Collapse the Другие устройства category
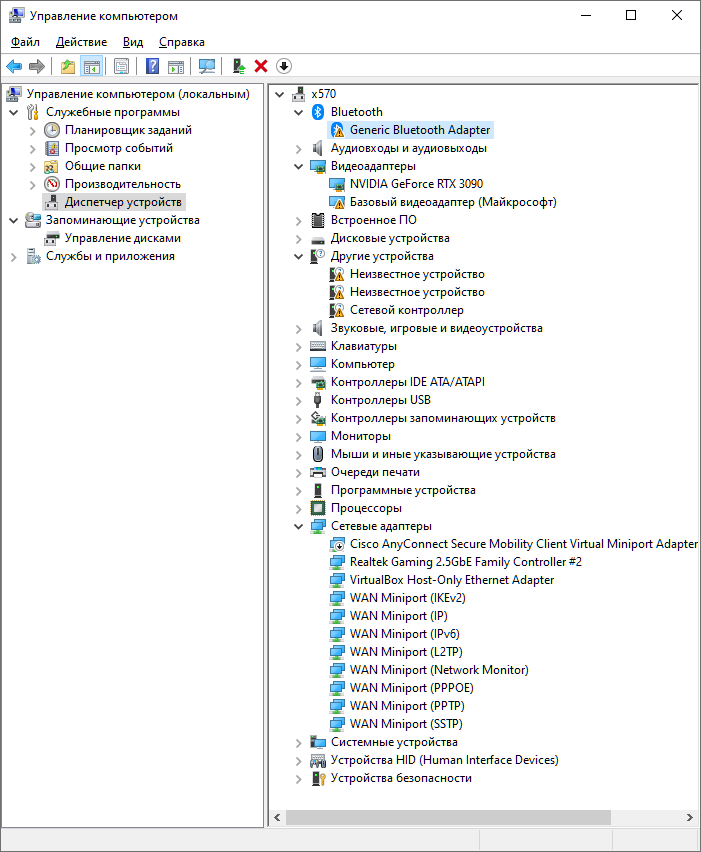701x852 pixels. [x=298, y=256]
